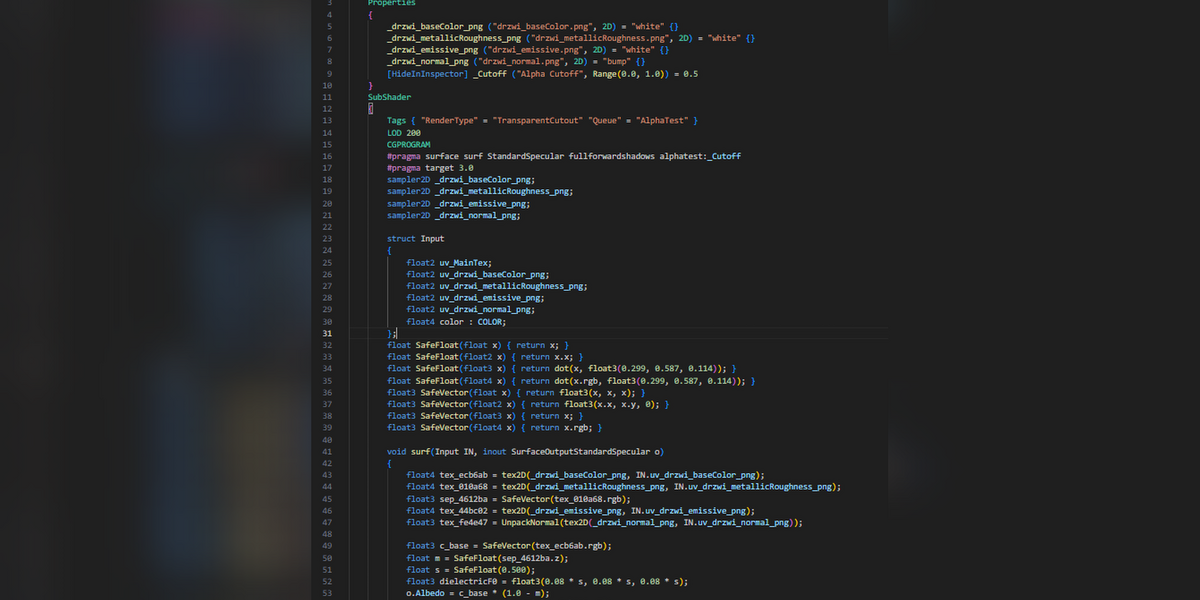The image size is (1200, 600).
Task: Click 'struct Input' declaration
Action: pos(416,239)
